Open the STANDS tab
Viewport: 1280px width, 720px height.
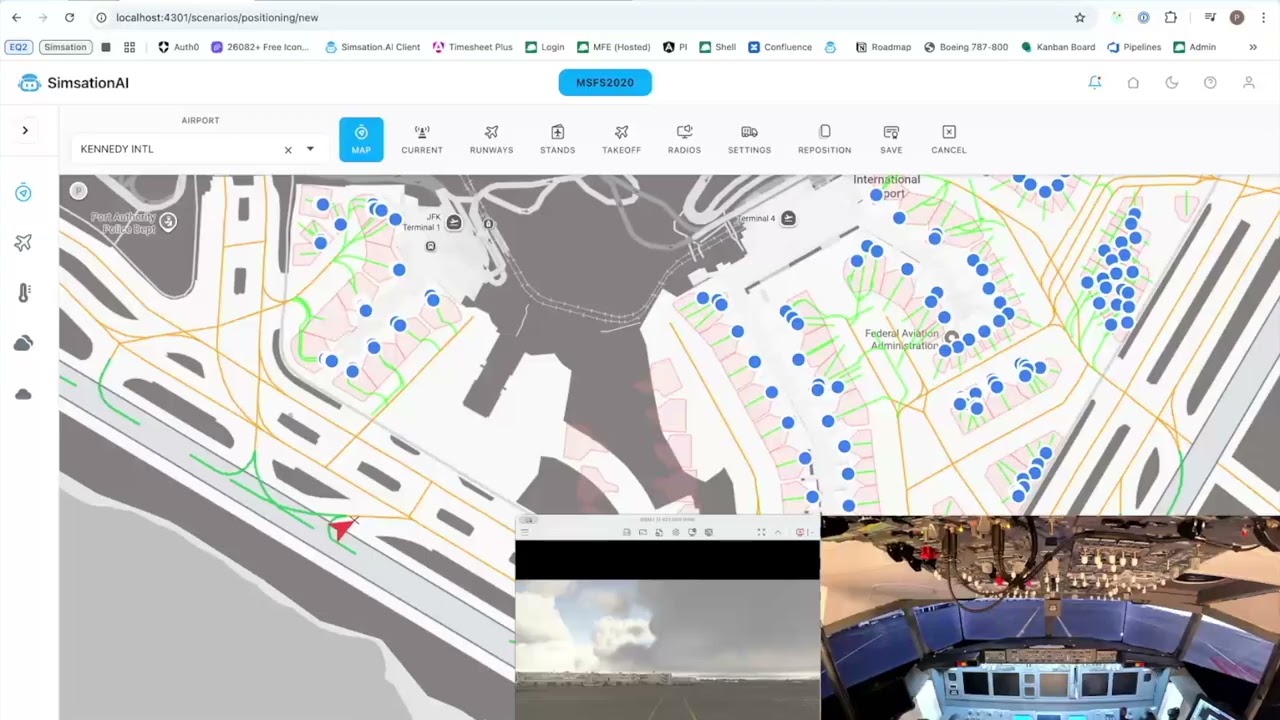click(x=558, y=139)
